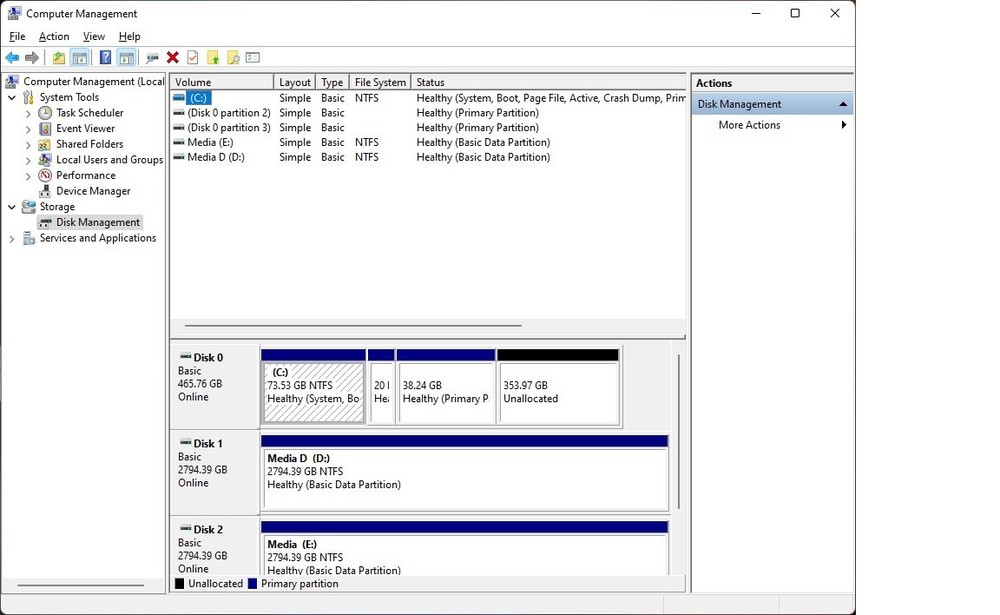Click the red X delete icon
Viewport: 1000px width, 615px height.
pos(172,57)
